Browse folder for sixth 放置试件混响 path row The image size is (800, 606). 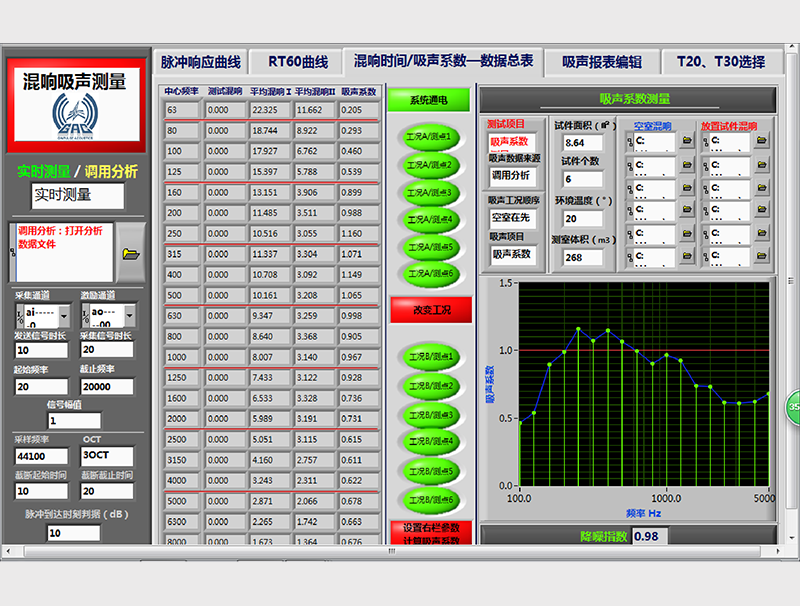762,256
